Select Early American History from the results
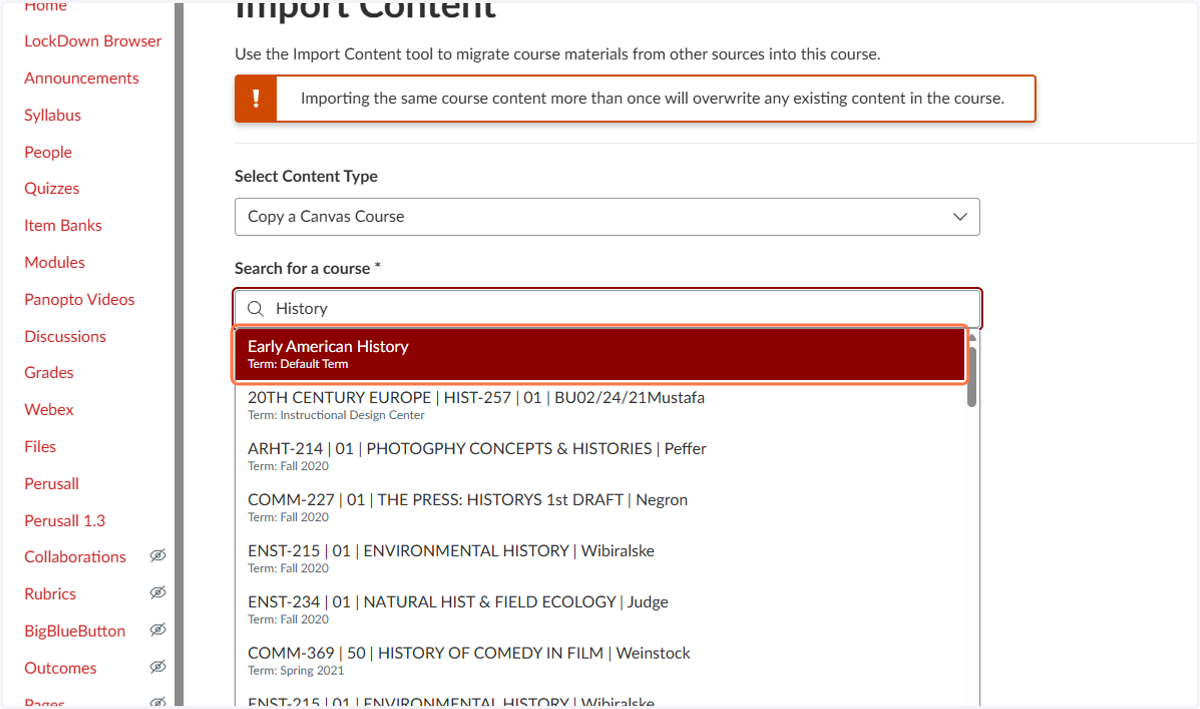The width and height of the screenshot is (1200, 709). tap(600, 354)
